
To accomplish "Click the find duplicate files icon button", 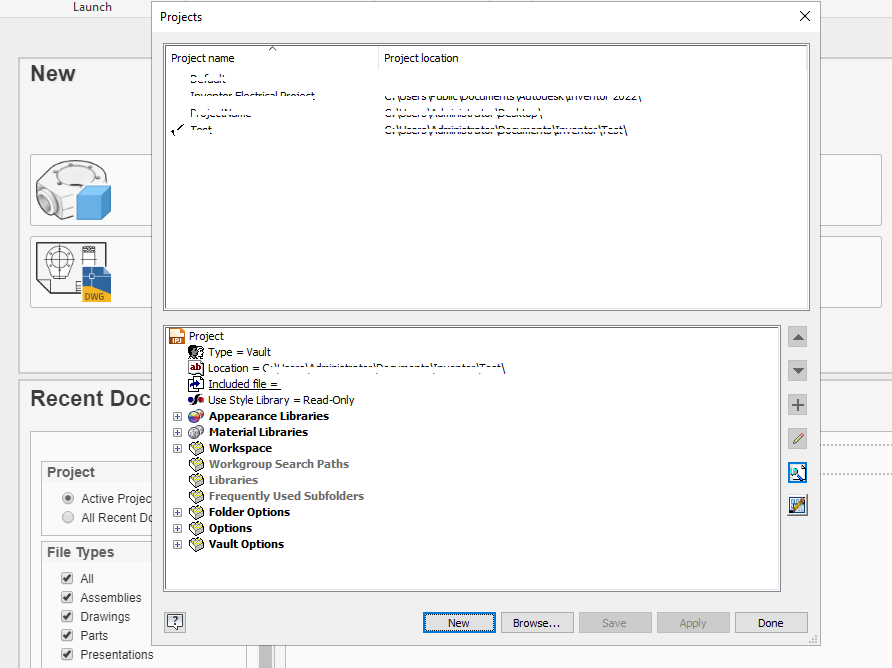I will tap(798, 472).
